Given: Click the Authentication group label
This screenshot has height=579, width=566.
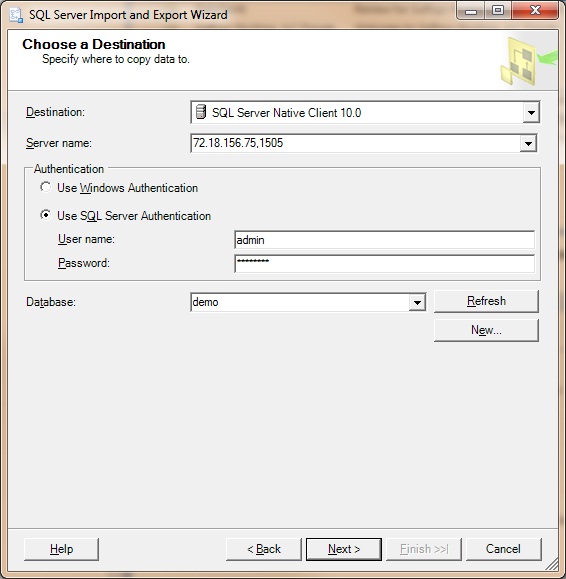Looking at the screenshot, I should (69, 169).
